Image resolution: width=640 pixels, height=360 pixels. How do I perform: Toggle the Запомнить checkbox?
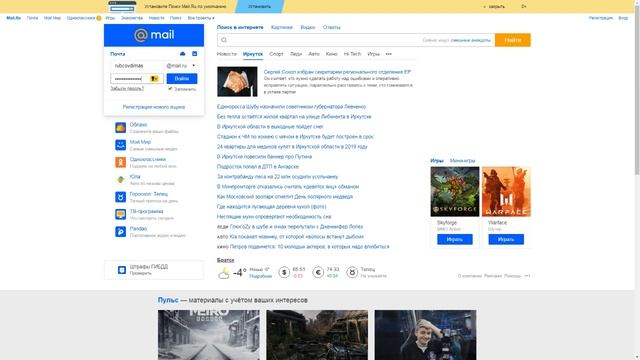click(170, 89)
